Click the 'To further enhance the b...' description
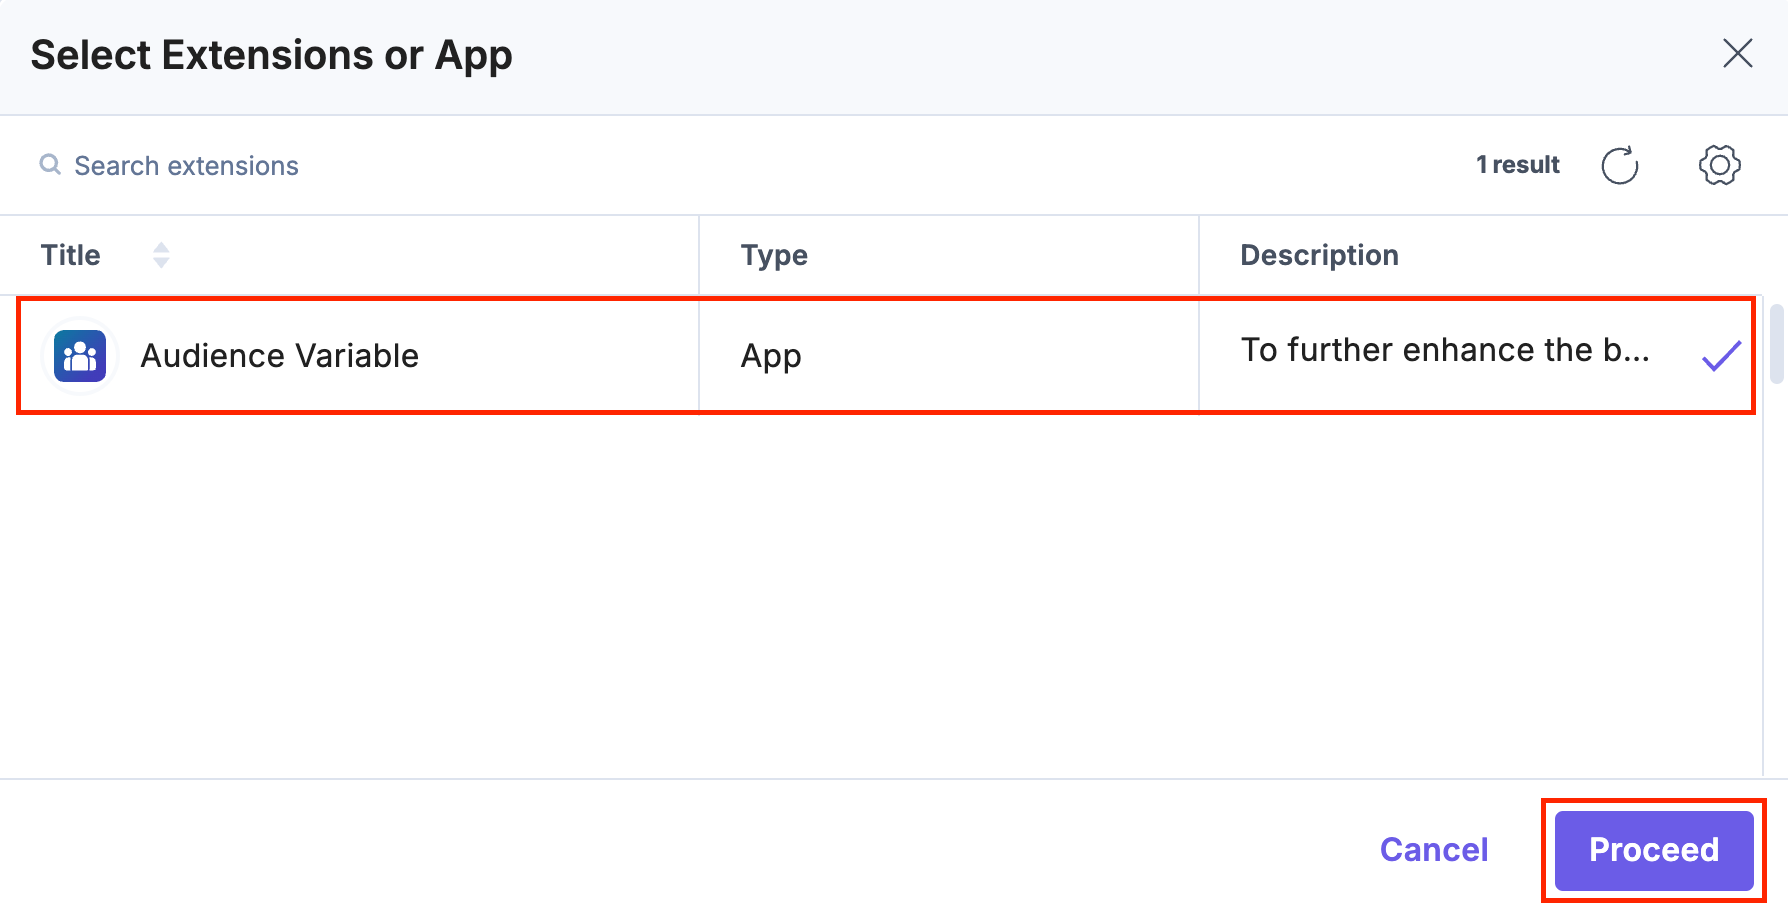Image resolution: width=1788 pixels, height=914 pixels. coord(1445,350)
